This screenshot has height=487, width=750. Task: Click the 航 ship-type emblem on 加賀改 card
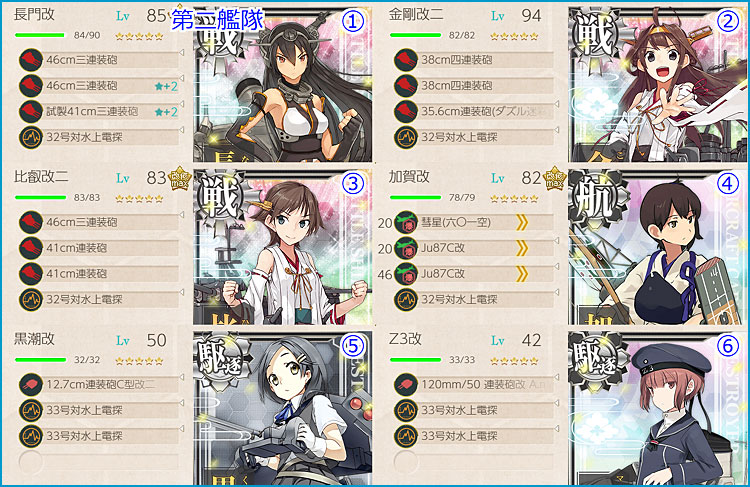[x=596, y=198]
